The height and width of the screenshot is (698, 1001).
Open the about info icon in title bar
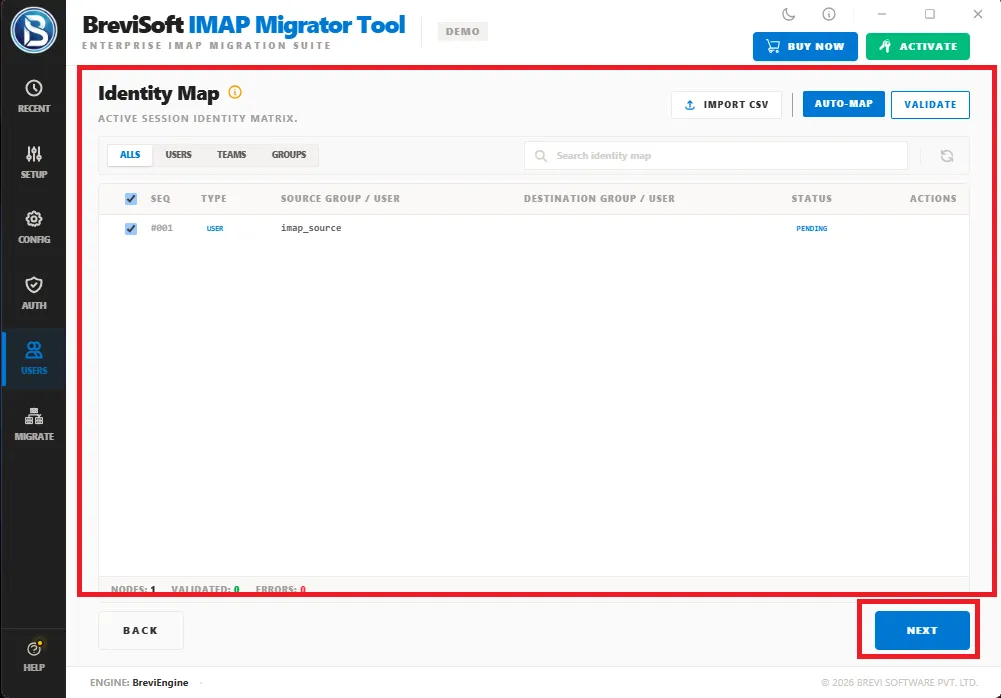point(829,14)
